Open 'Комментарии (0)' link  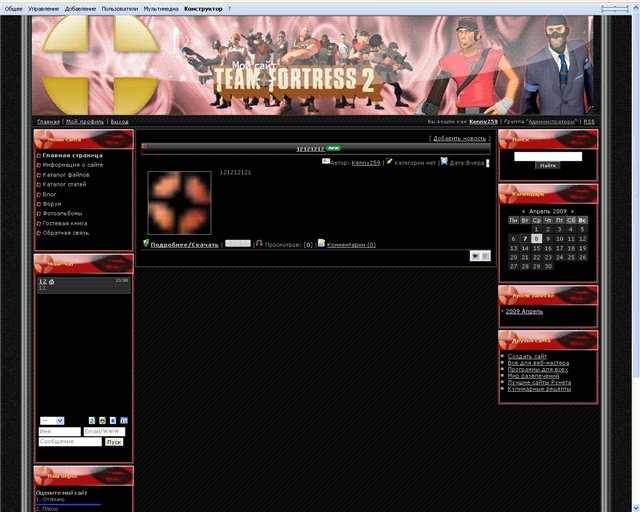click(351, 245)
